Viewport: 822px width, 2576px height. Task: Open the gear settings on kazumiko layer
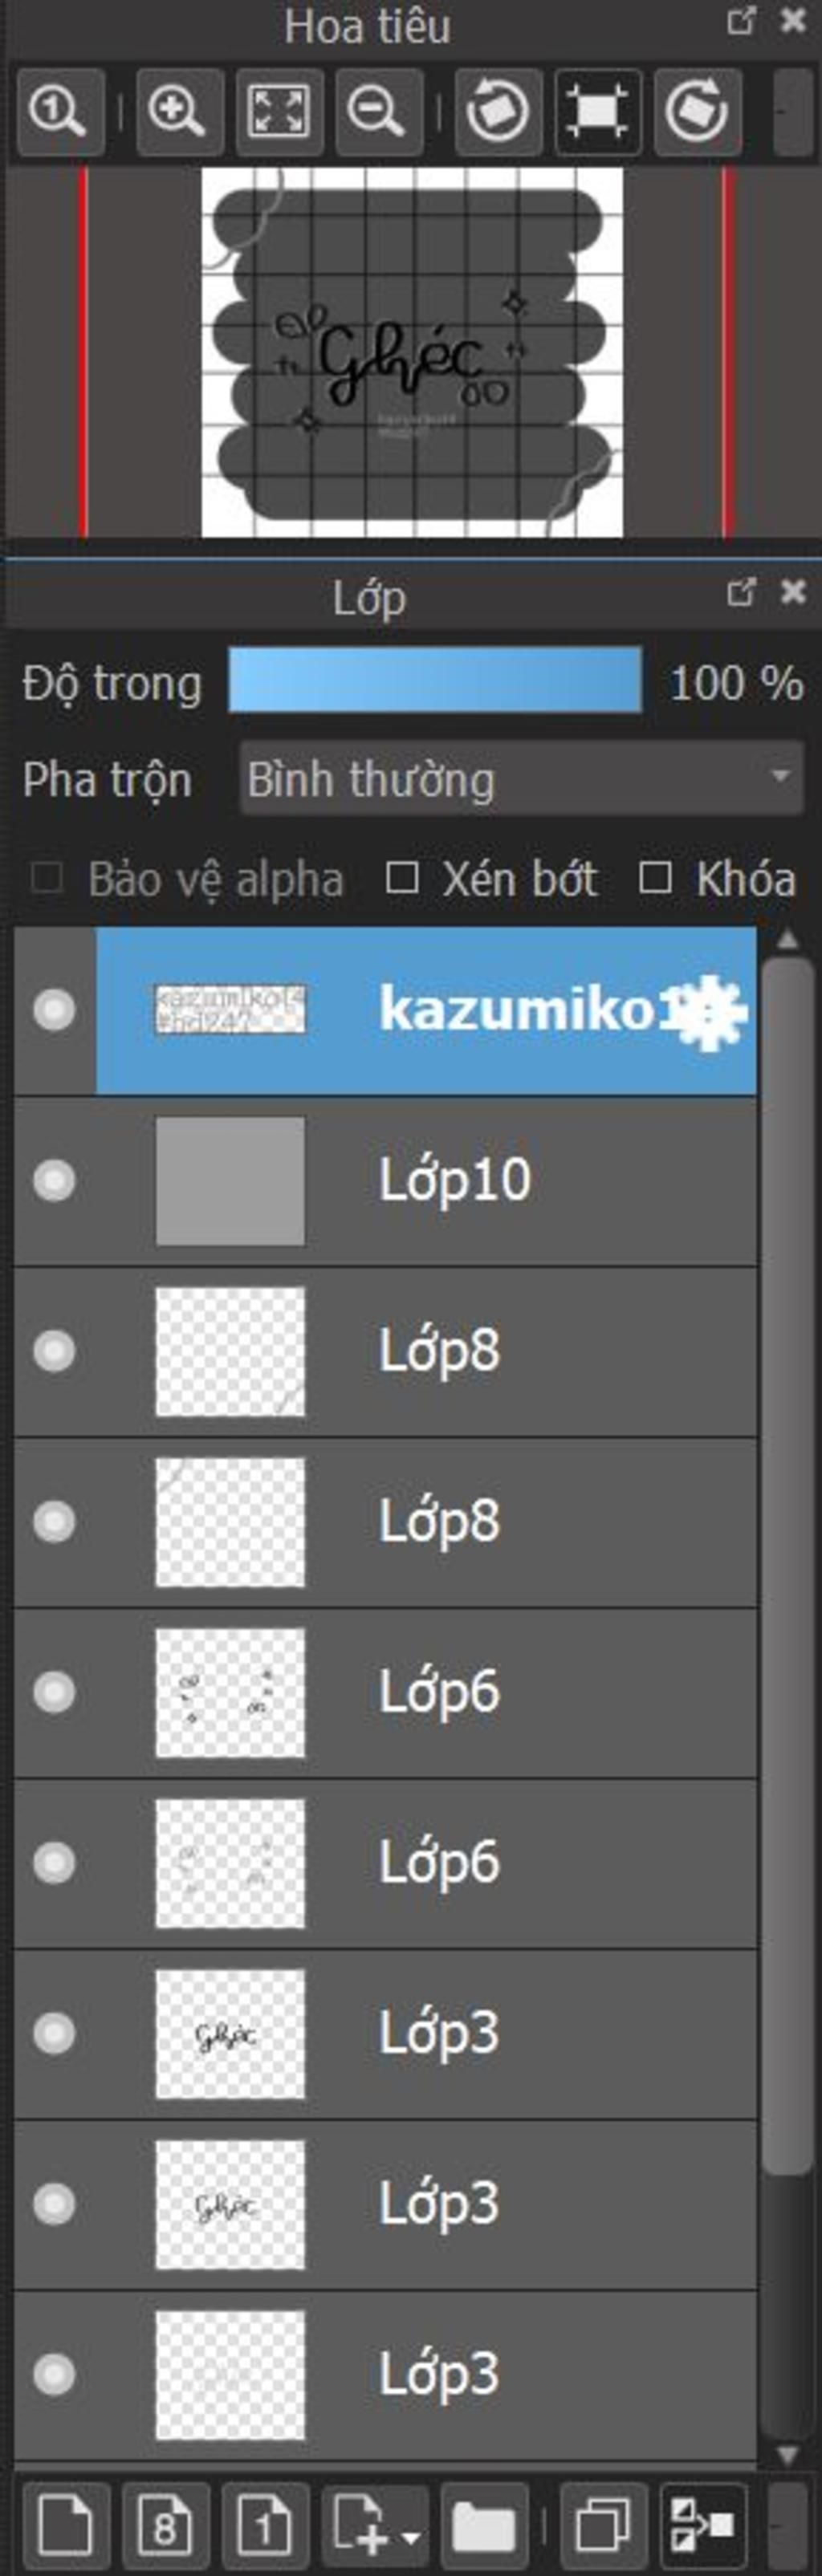click(712, 1011)
